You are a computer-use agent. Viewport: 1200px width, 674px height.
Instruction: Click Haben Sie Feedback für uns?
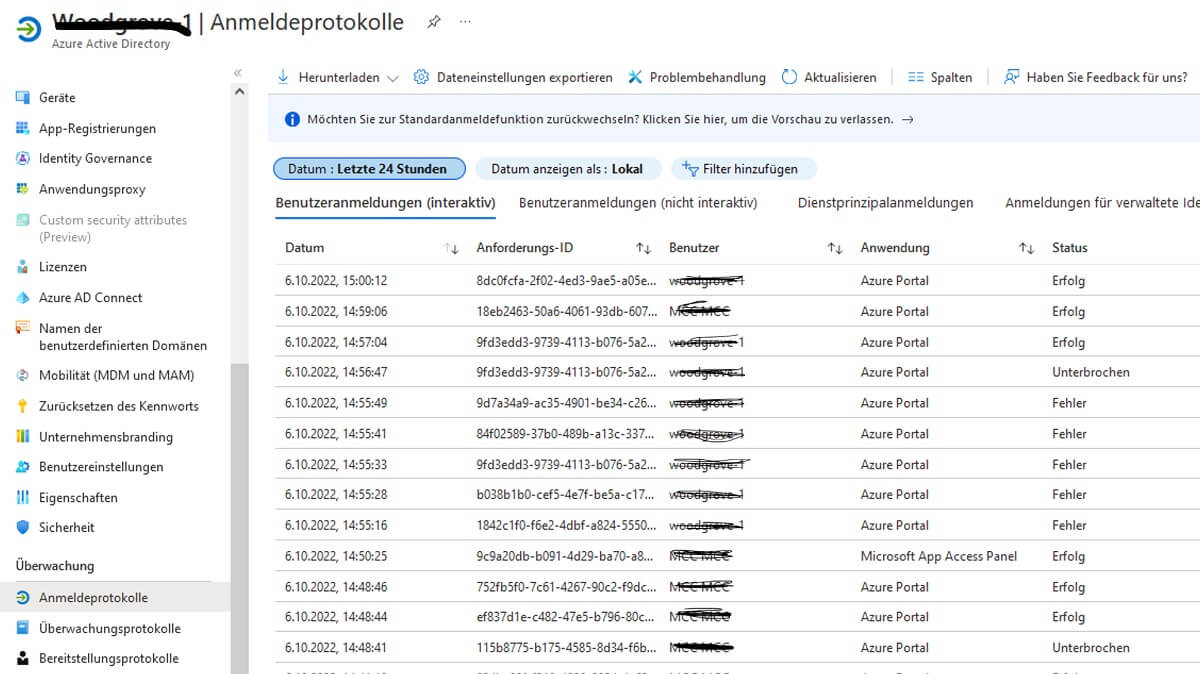[1095, 77]
